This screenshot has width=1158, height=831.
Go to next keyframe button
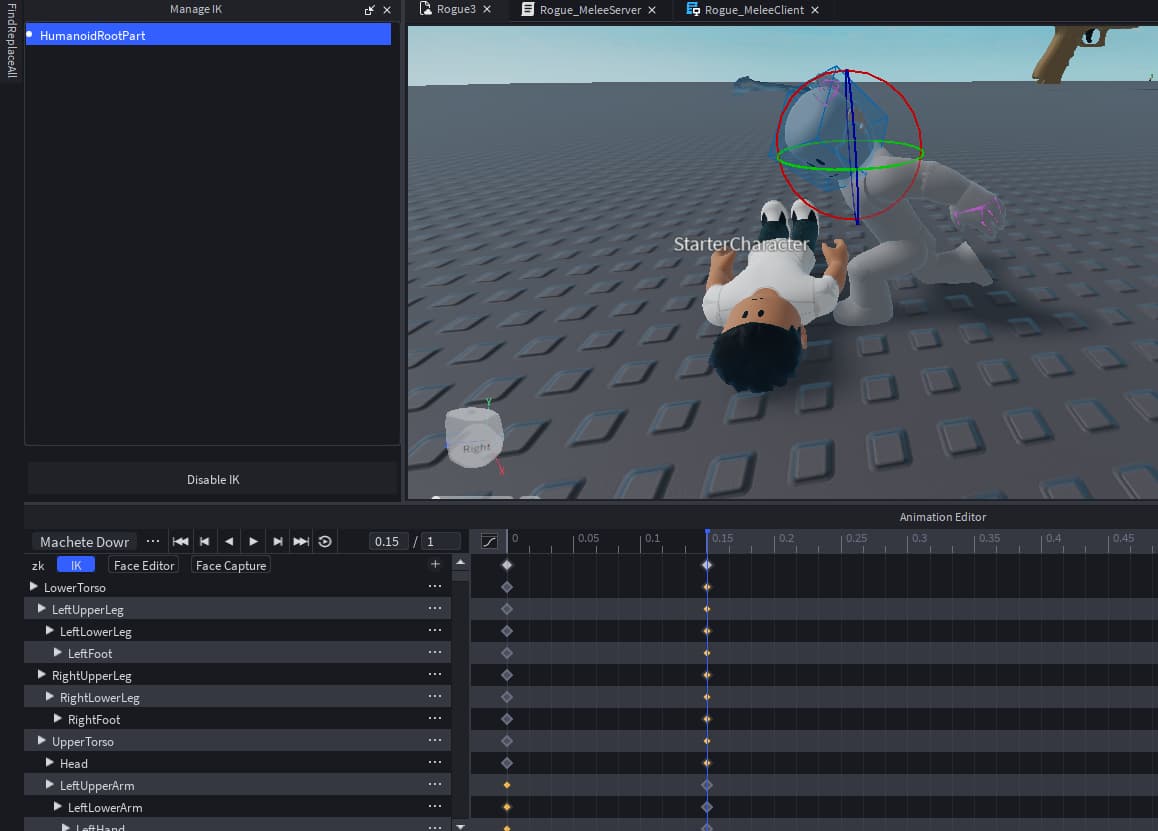278,541
